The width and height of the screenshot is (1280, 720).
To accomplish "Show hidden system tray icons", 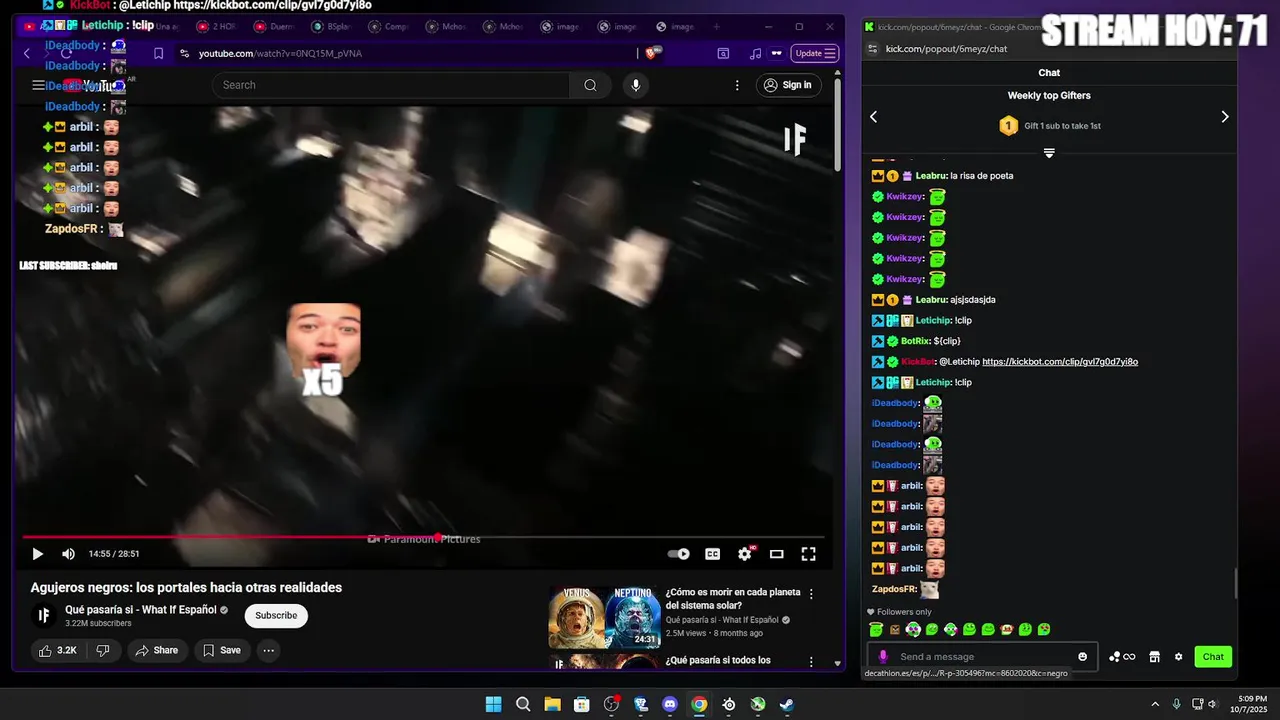I will pos(1155,704).
